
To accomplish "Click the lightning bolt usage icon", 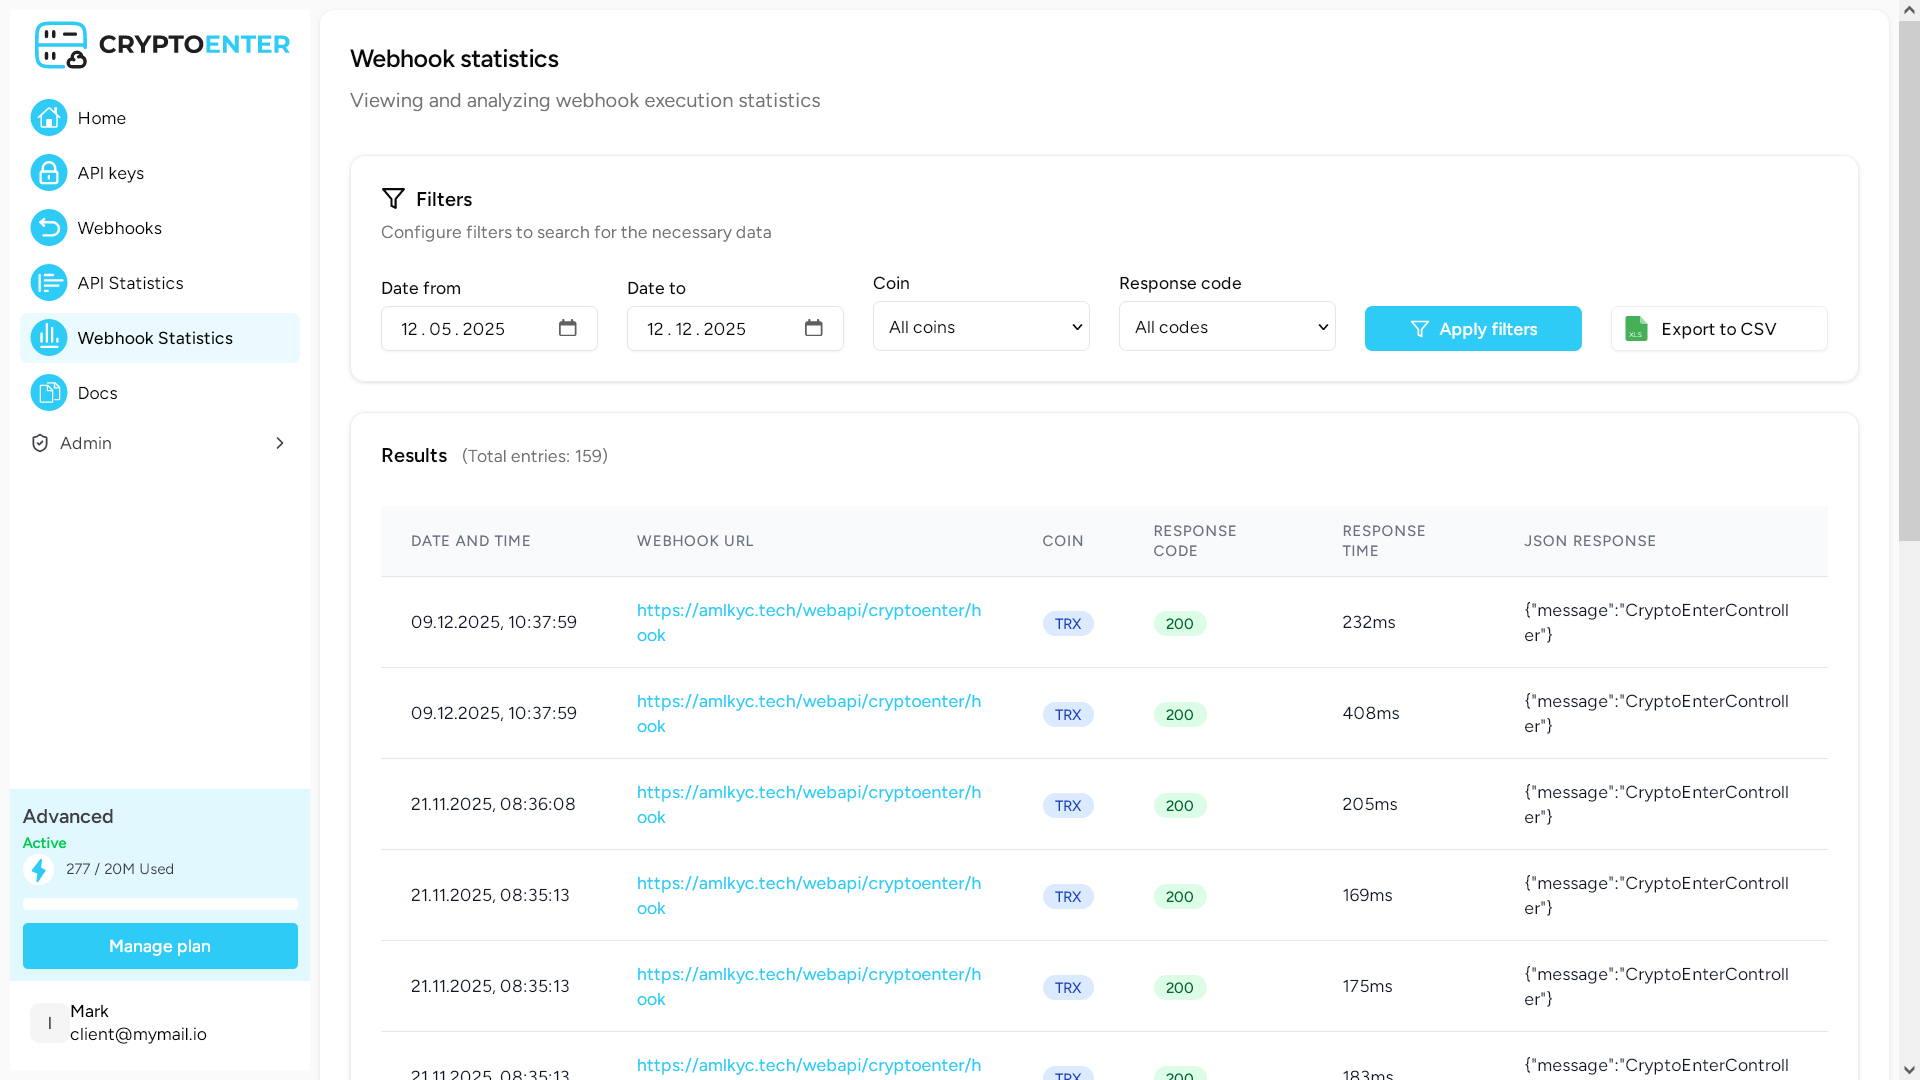I will (x=39, y=870).
